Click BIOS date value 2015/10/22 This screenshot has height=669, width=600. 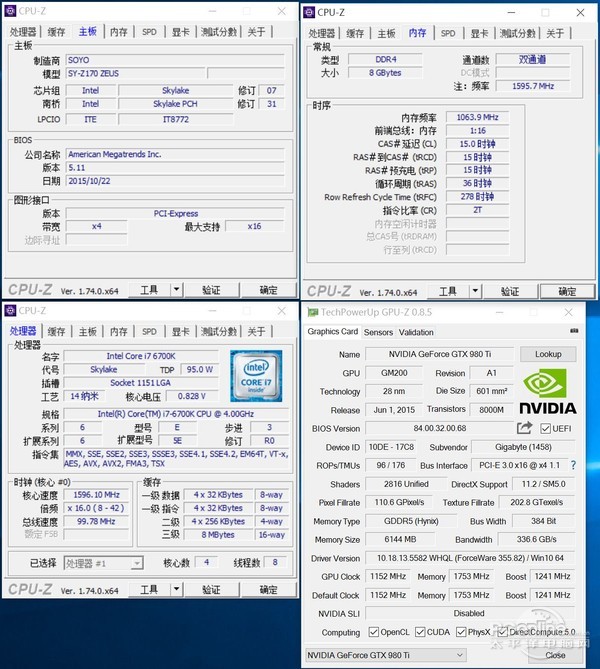(175, 181)
